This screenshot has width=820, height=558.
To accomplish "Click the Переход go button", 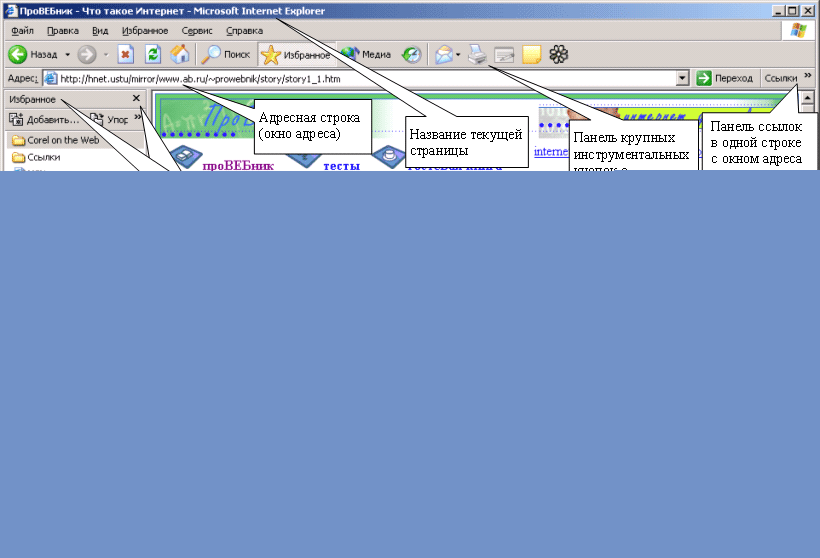I will coord(725,78).
